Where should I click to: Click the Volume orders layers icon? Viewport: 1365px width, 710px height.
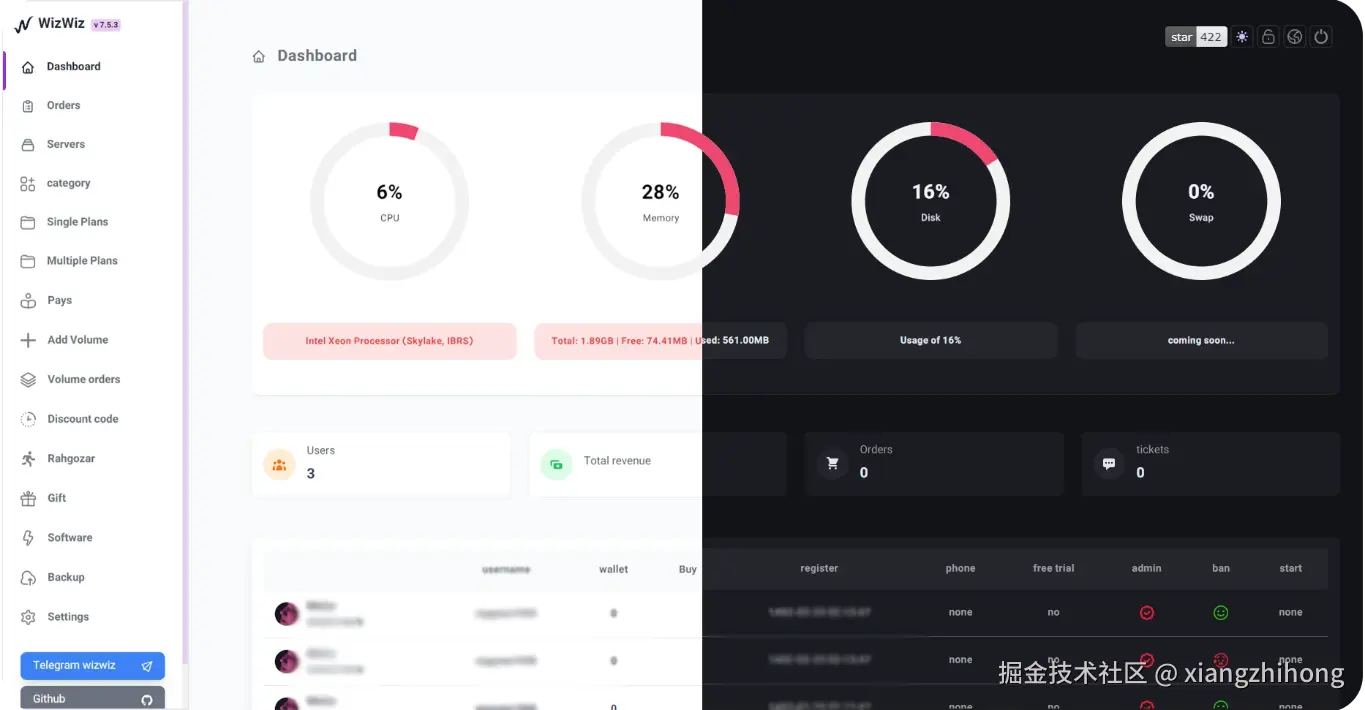tap(28, 380)
